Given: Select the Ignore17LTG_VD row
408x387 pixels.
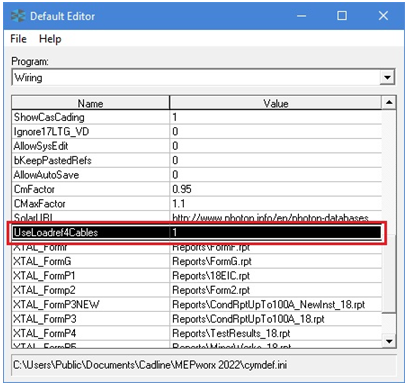Looking at the screenshot, I should coord(197,131).
